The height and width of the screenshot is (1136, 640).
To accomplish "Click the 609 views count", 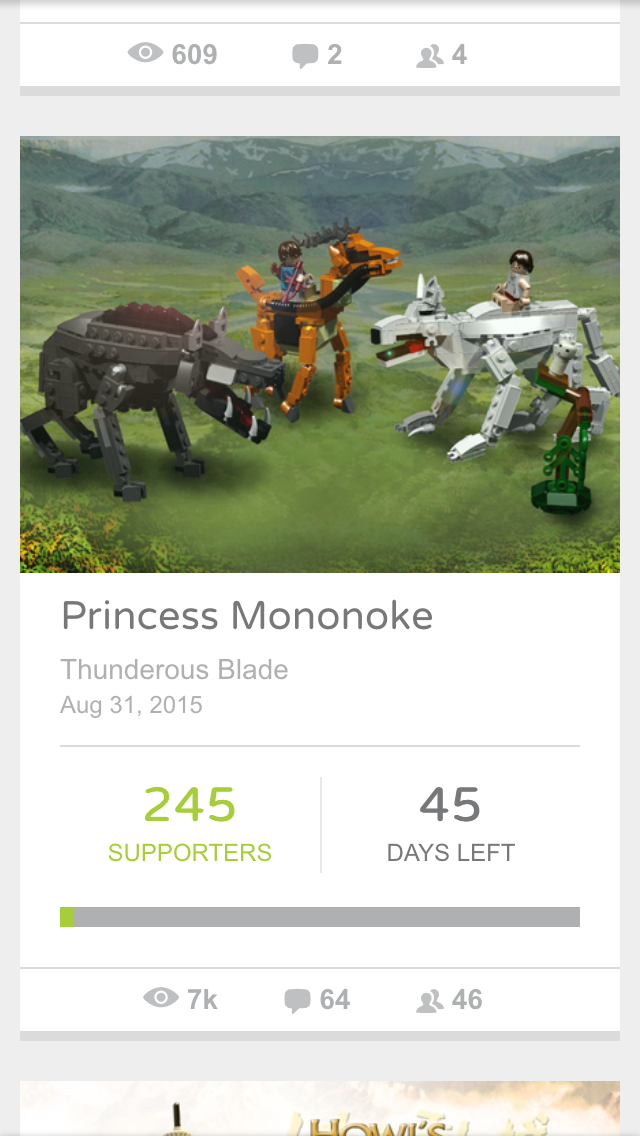I will coord(194,55).
